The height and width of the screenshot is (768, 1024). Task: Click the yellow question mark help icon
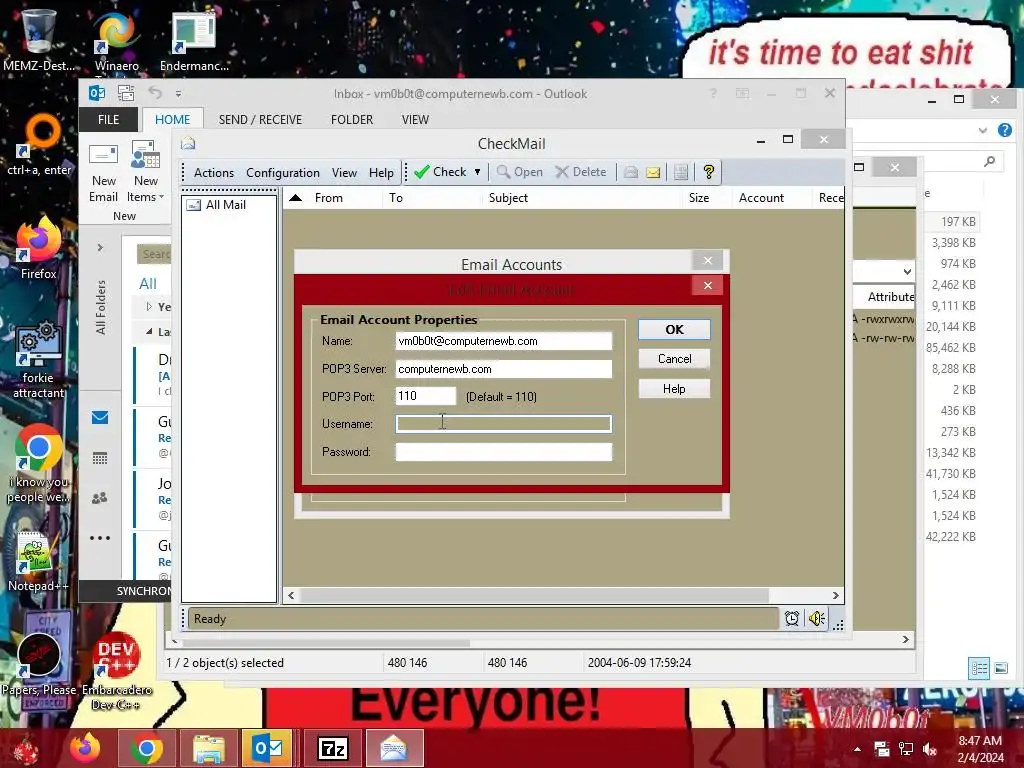coord(709,172)
